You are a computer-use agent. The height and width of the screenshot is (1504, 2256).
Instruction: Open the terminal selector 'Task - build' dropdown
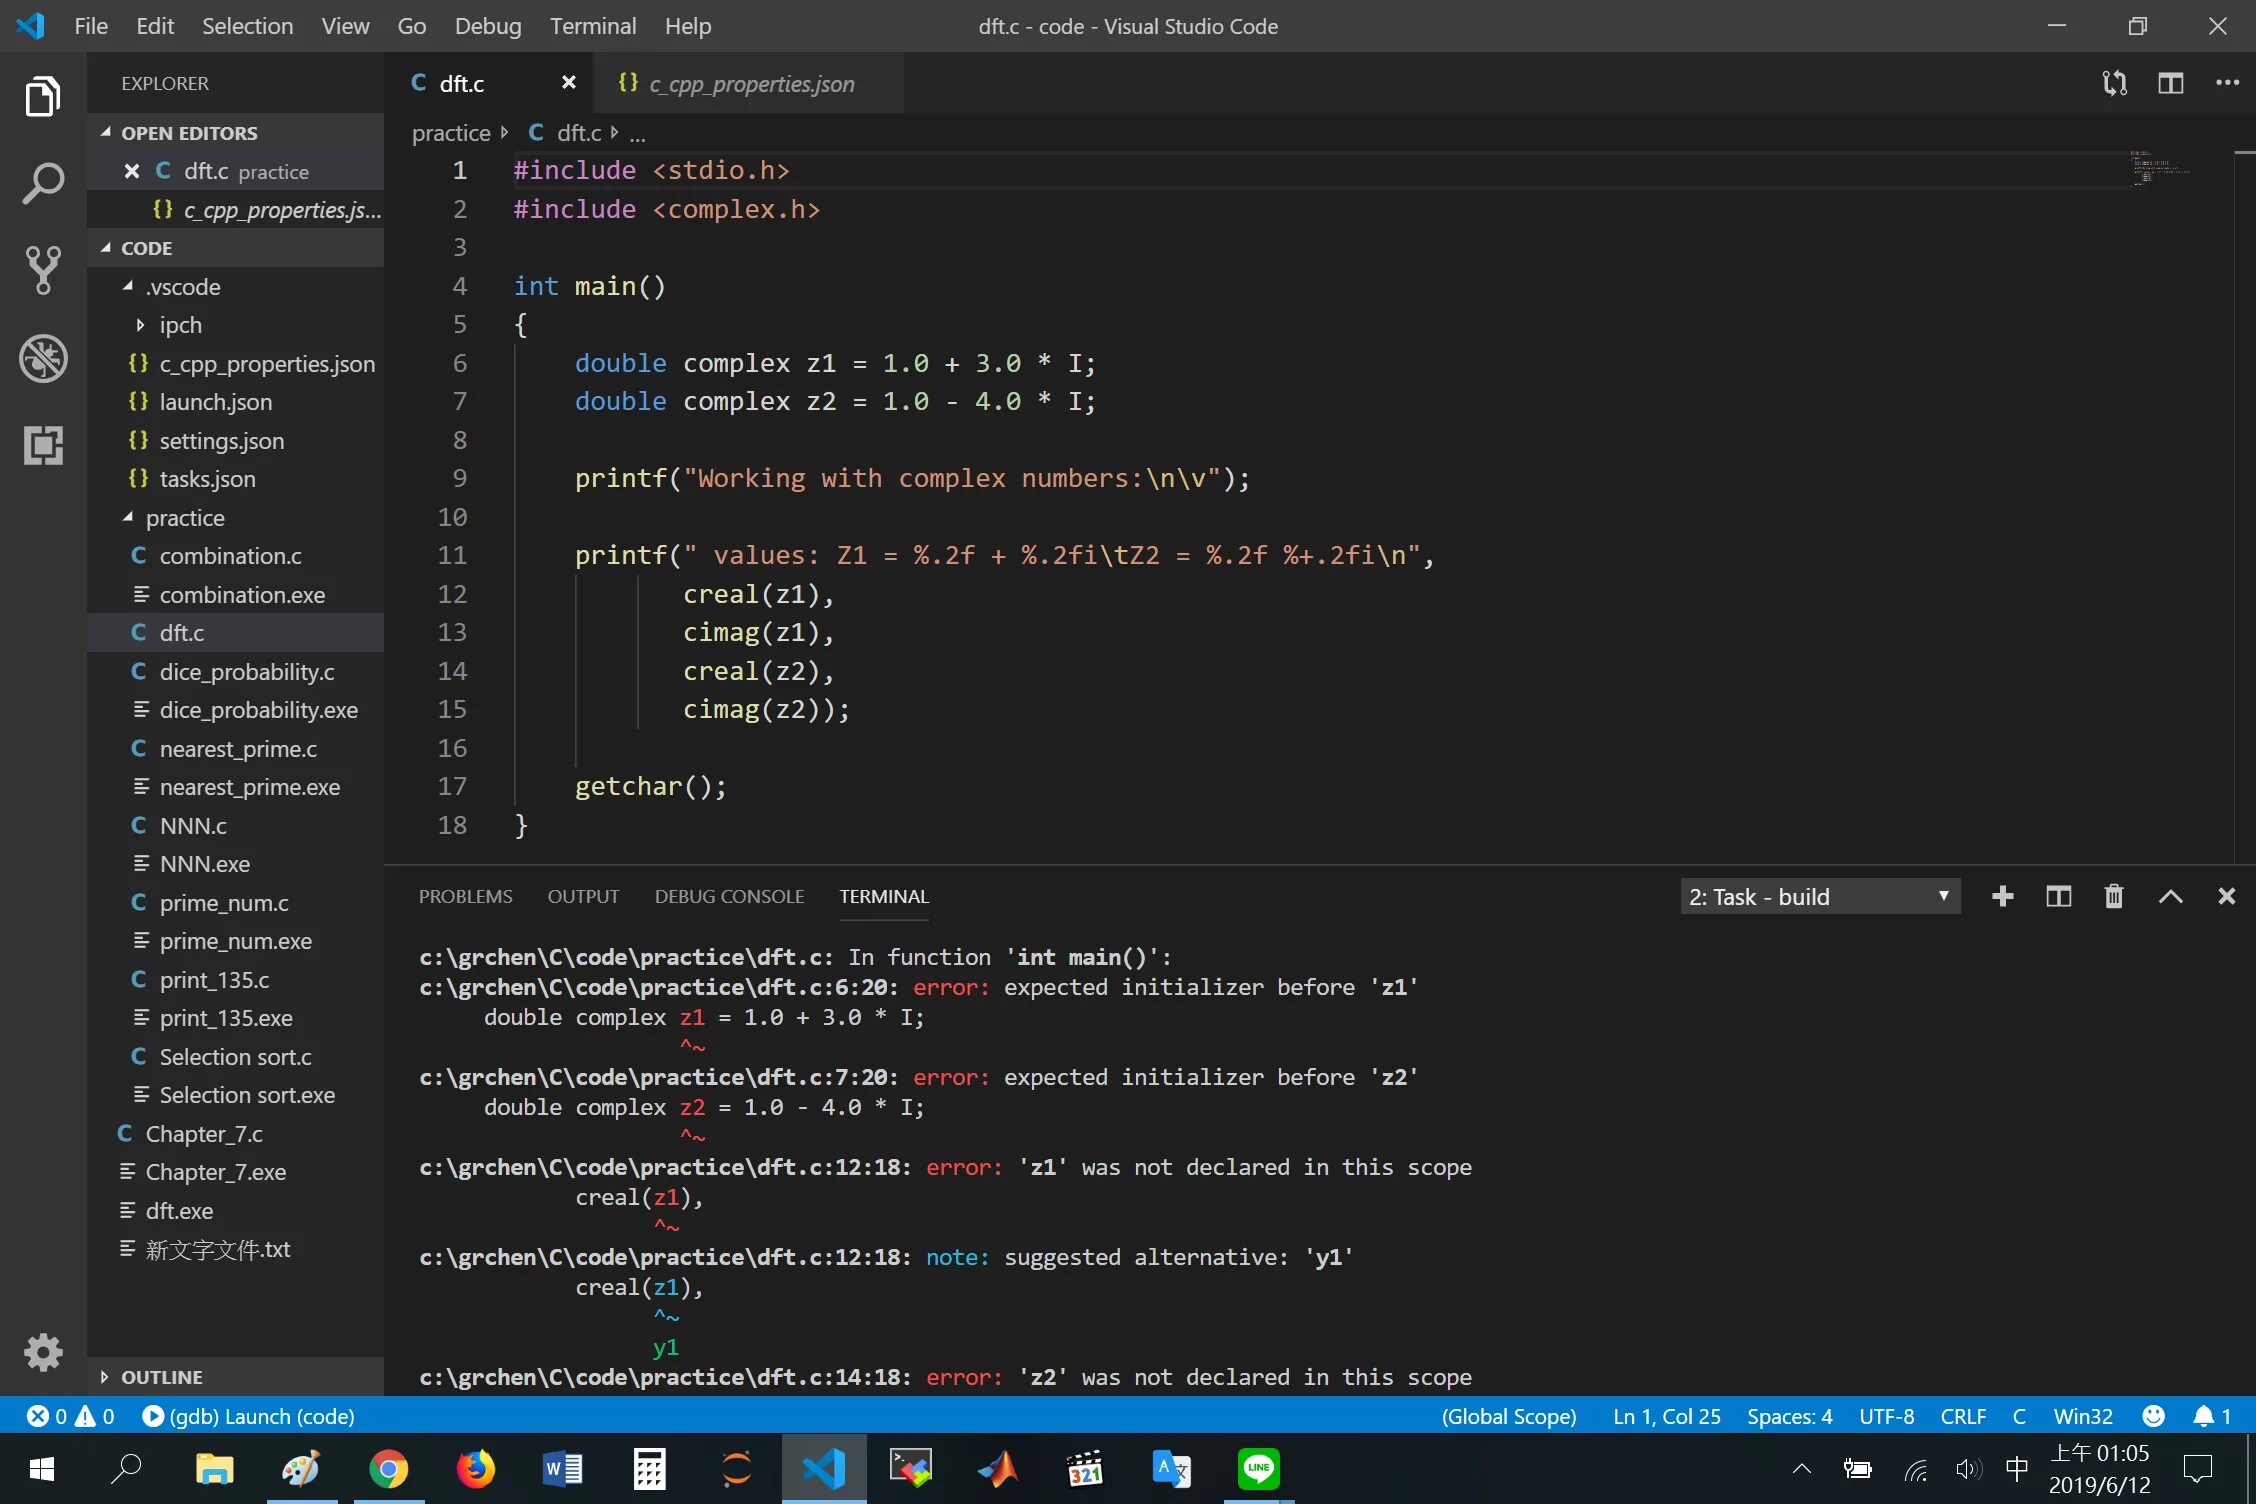tap(1819, 896)
